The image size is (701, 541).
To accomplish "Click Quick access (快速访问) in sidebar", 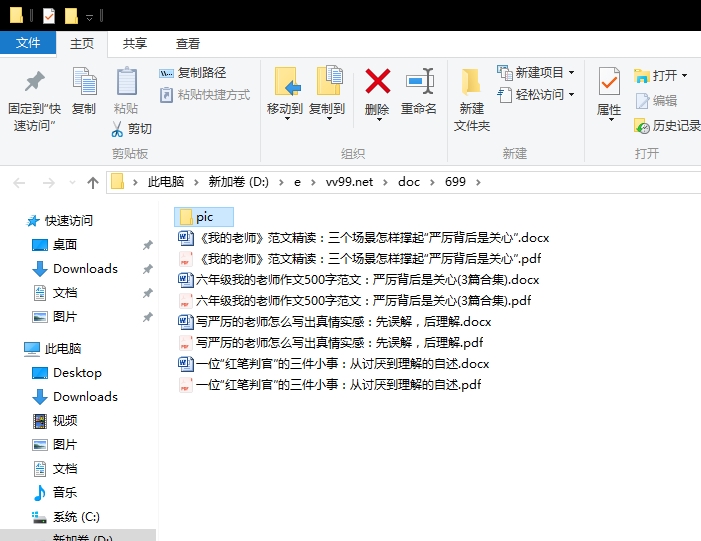I will point(59,221).
